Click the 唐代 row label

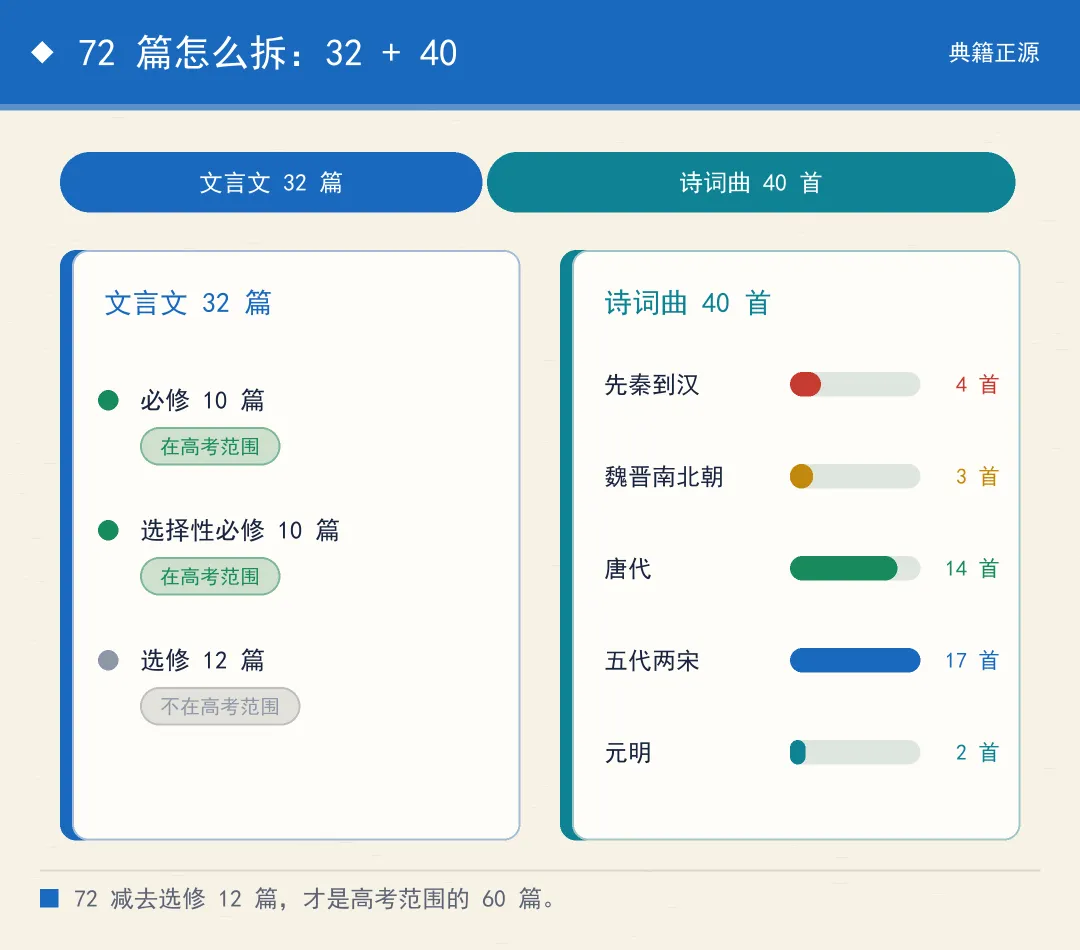627,568
